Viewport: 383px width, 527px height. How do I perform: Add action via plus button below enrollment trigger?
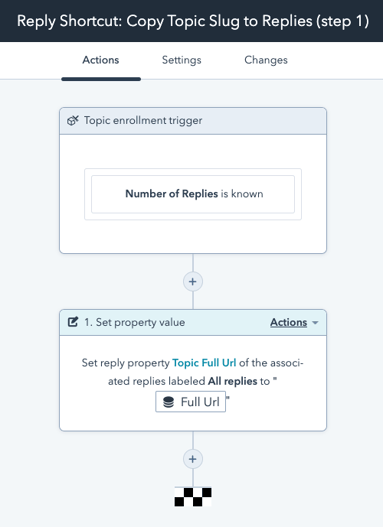pyautogui.click(x=193, y=282)
